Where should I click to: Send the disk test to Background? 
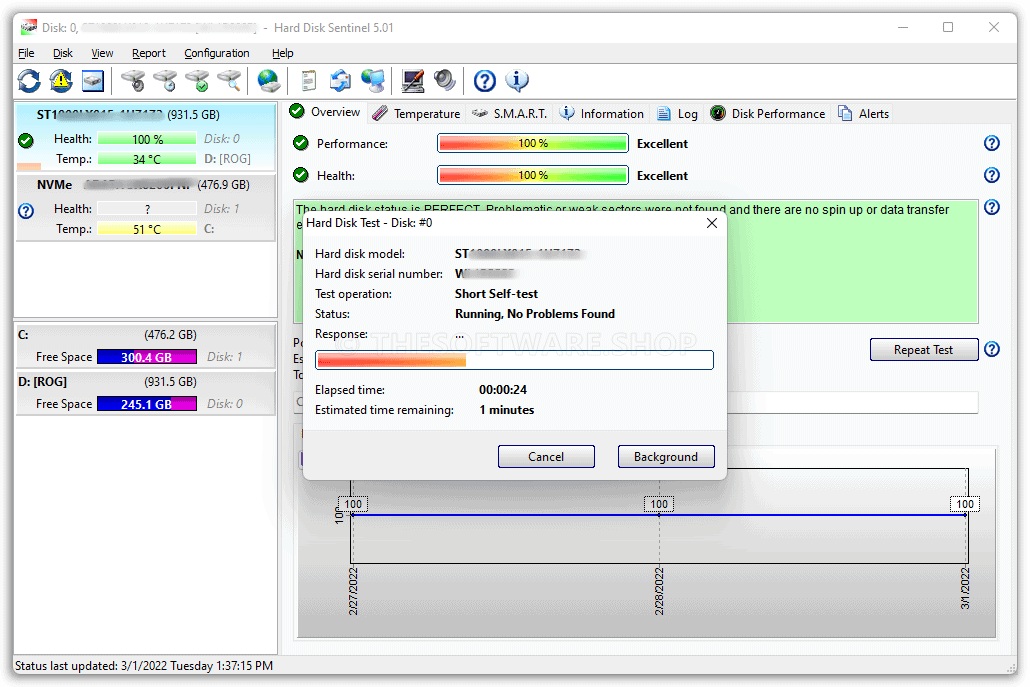tap(665, 456)
